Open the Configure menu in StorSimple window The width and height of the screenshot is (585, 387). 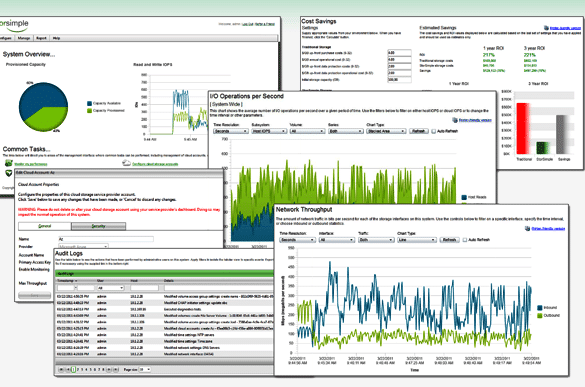[6, 38]
